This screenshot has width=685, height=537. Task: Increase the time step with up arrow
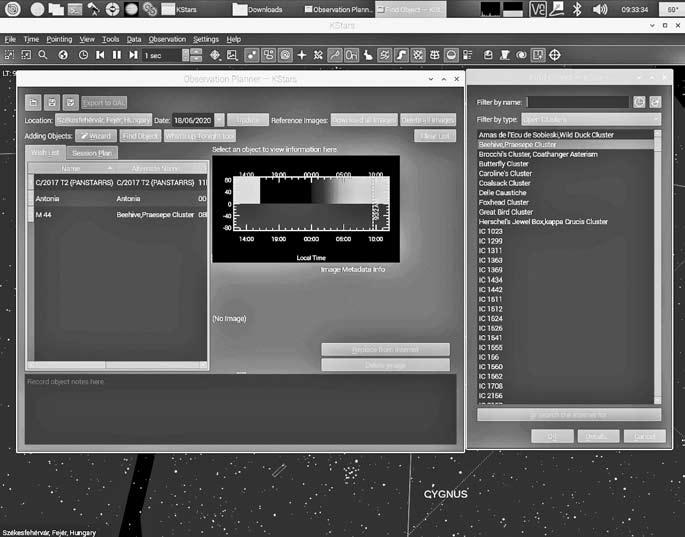pyautogui.click(x=197, y=52)
